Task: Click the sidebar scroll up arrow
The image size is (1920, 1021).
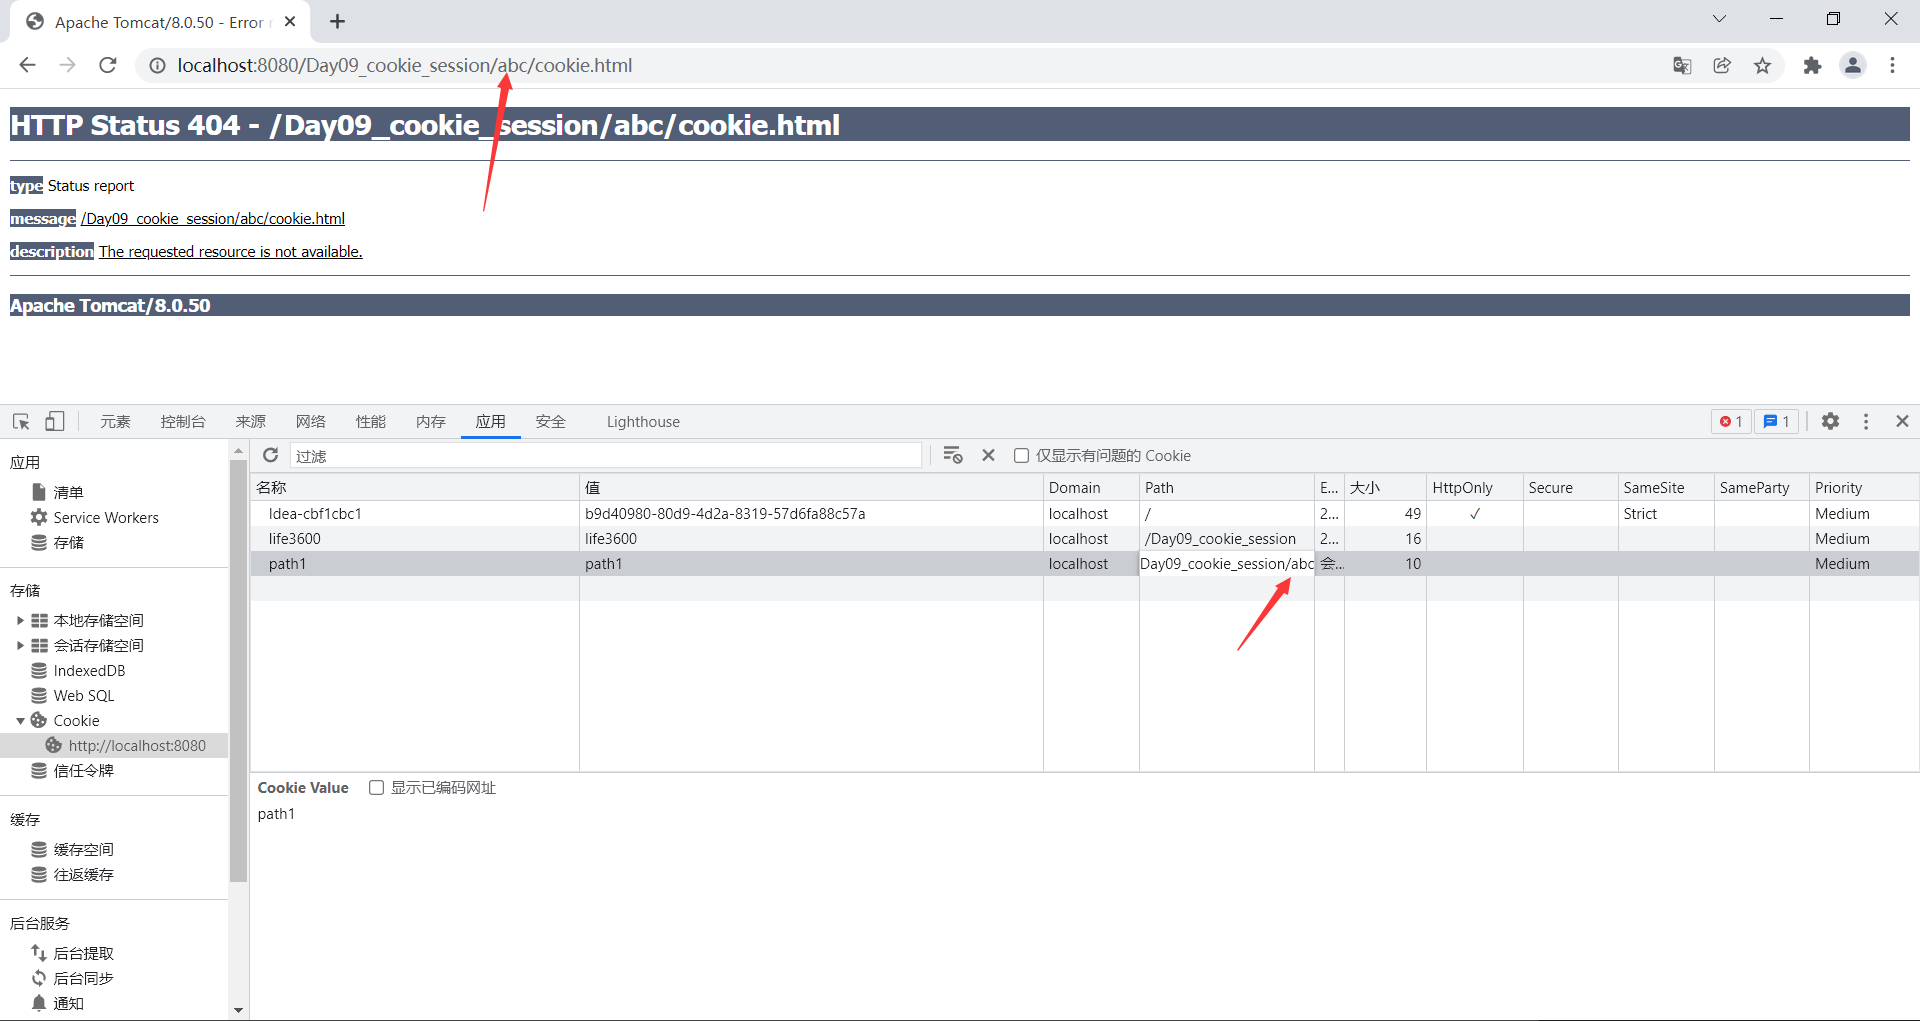Action: click(x=238, y=452)
